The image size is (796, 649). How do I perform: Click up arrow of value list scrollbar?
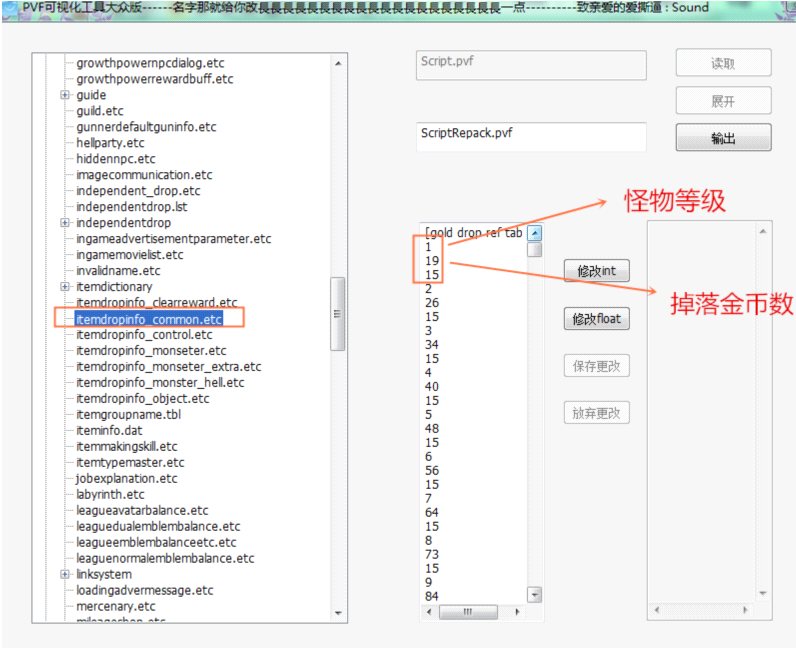(535, 233)
